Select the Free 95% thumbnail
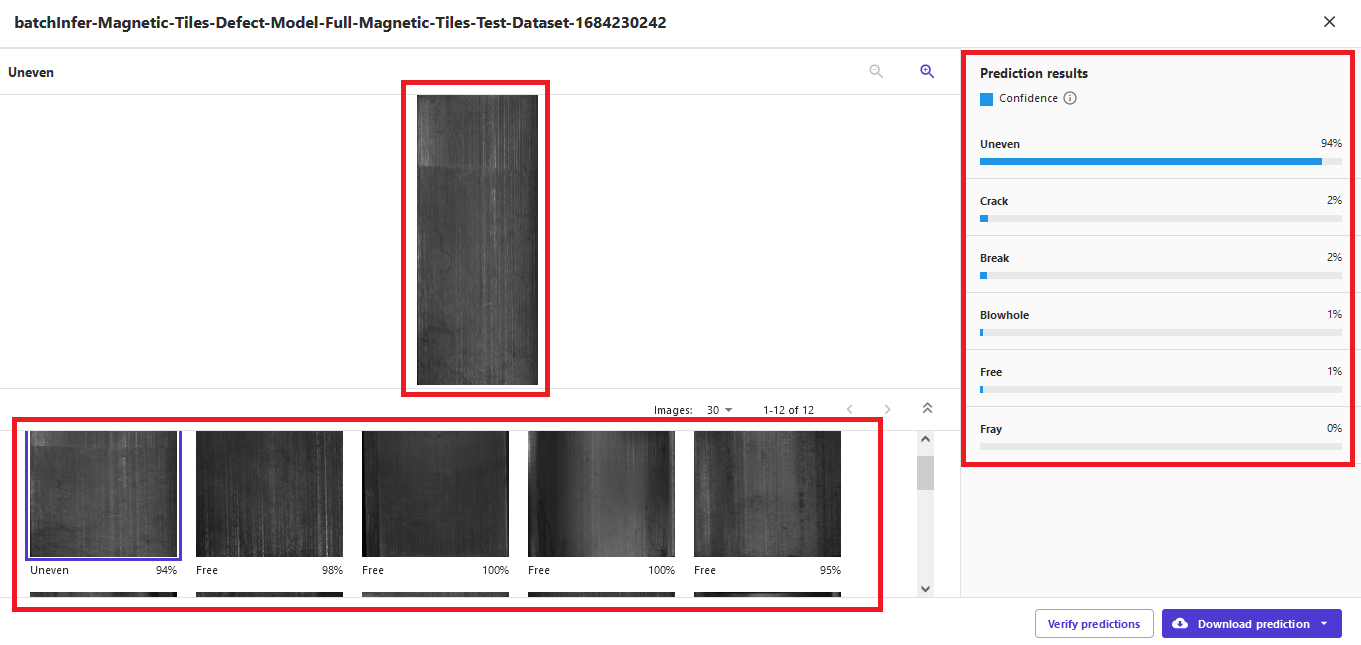 pos(767,494)
